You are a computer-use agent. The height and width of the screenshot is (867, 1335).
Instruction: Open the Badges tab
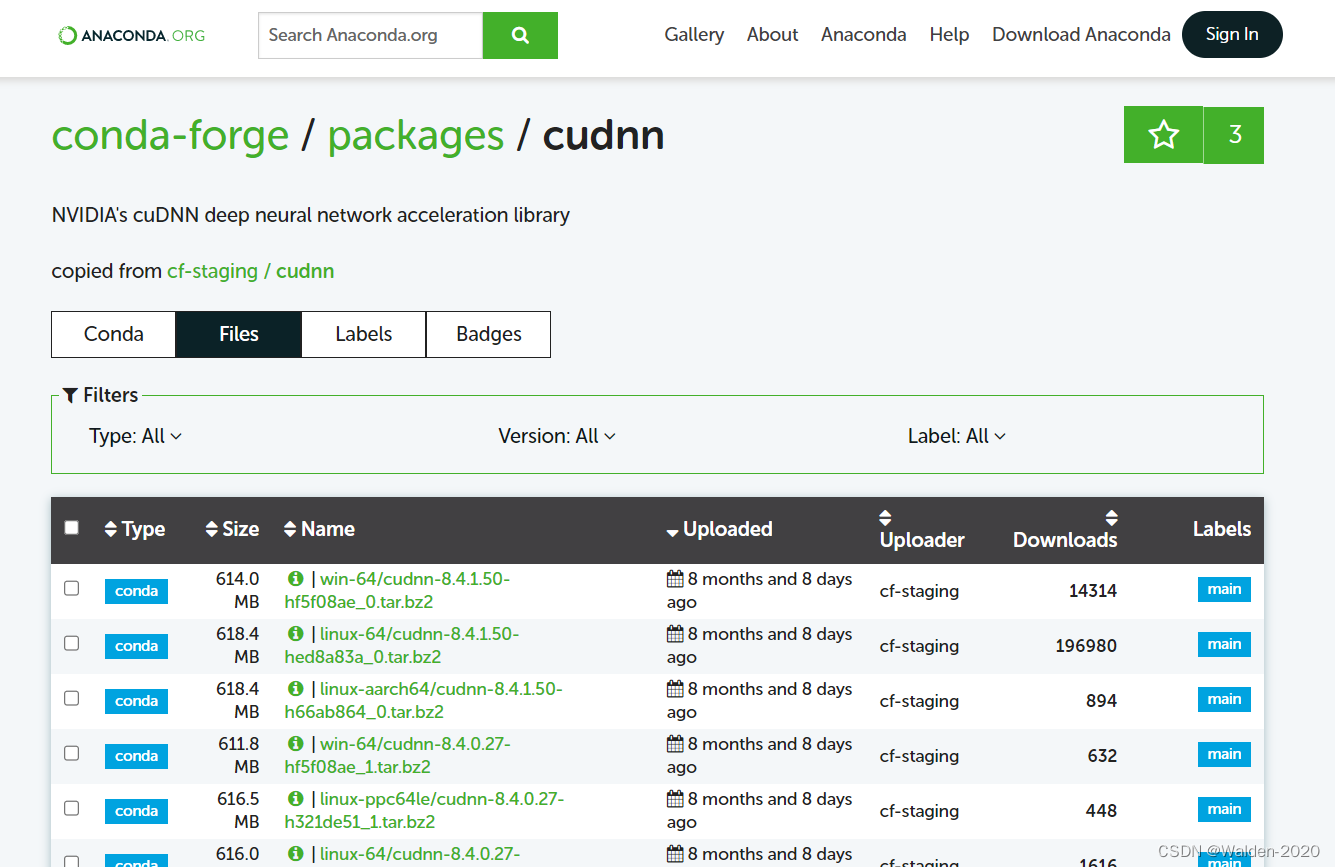coord(488,334)
